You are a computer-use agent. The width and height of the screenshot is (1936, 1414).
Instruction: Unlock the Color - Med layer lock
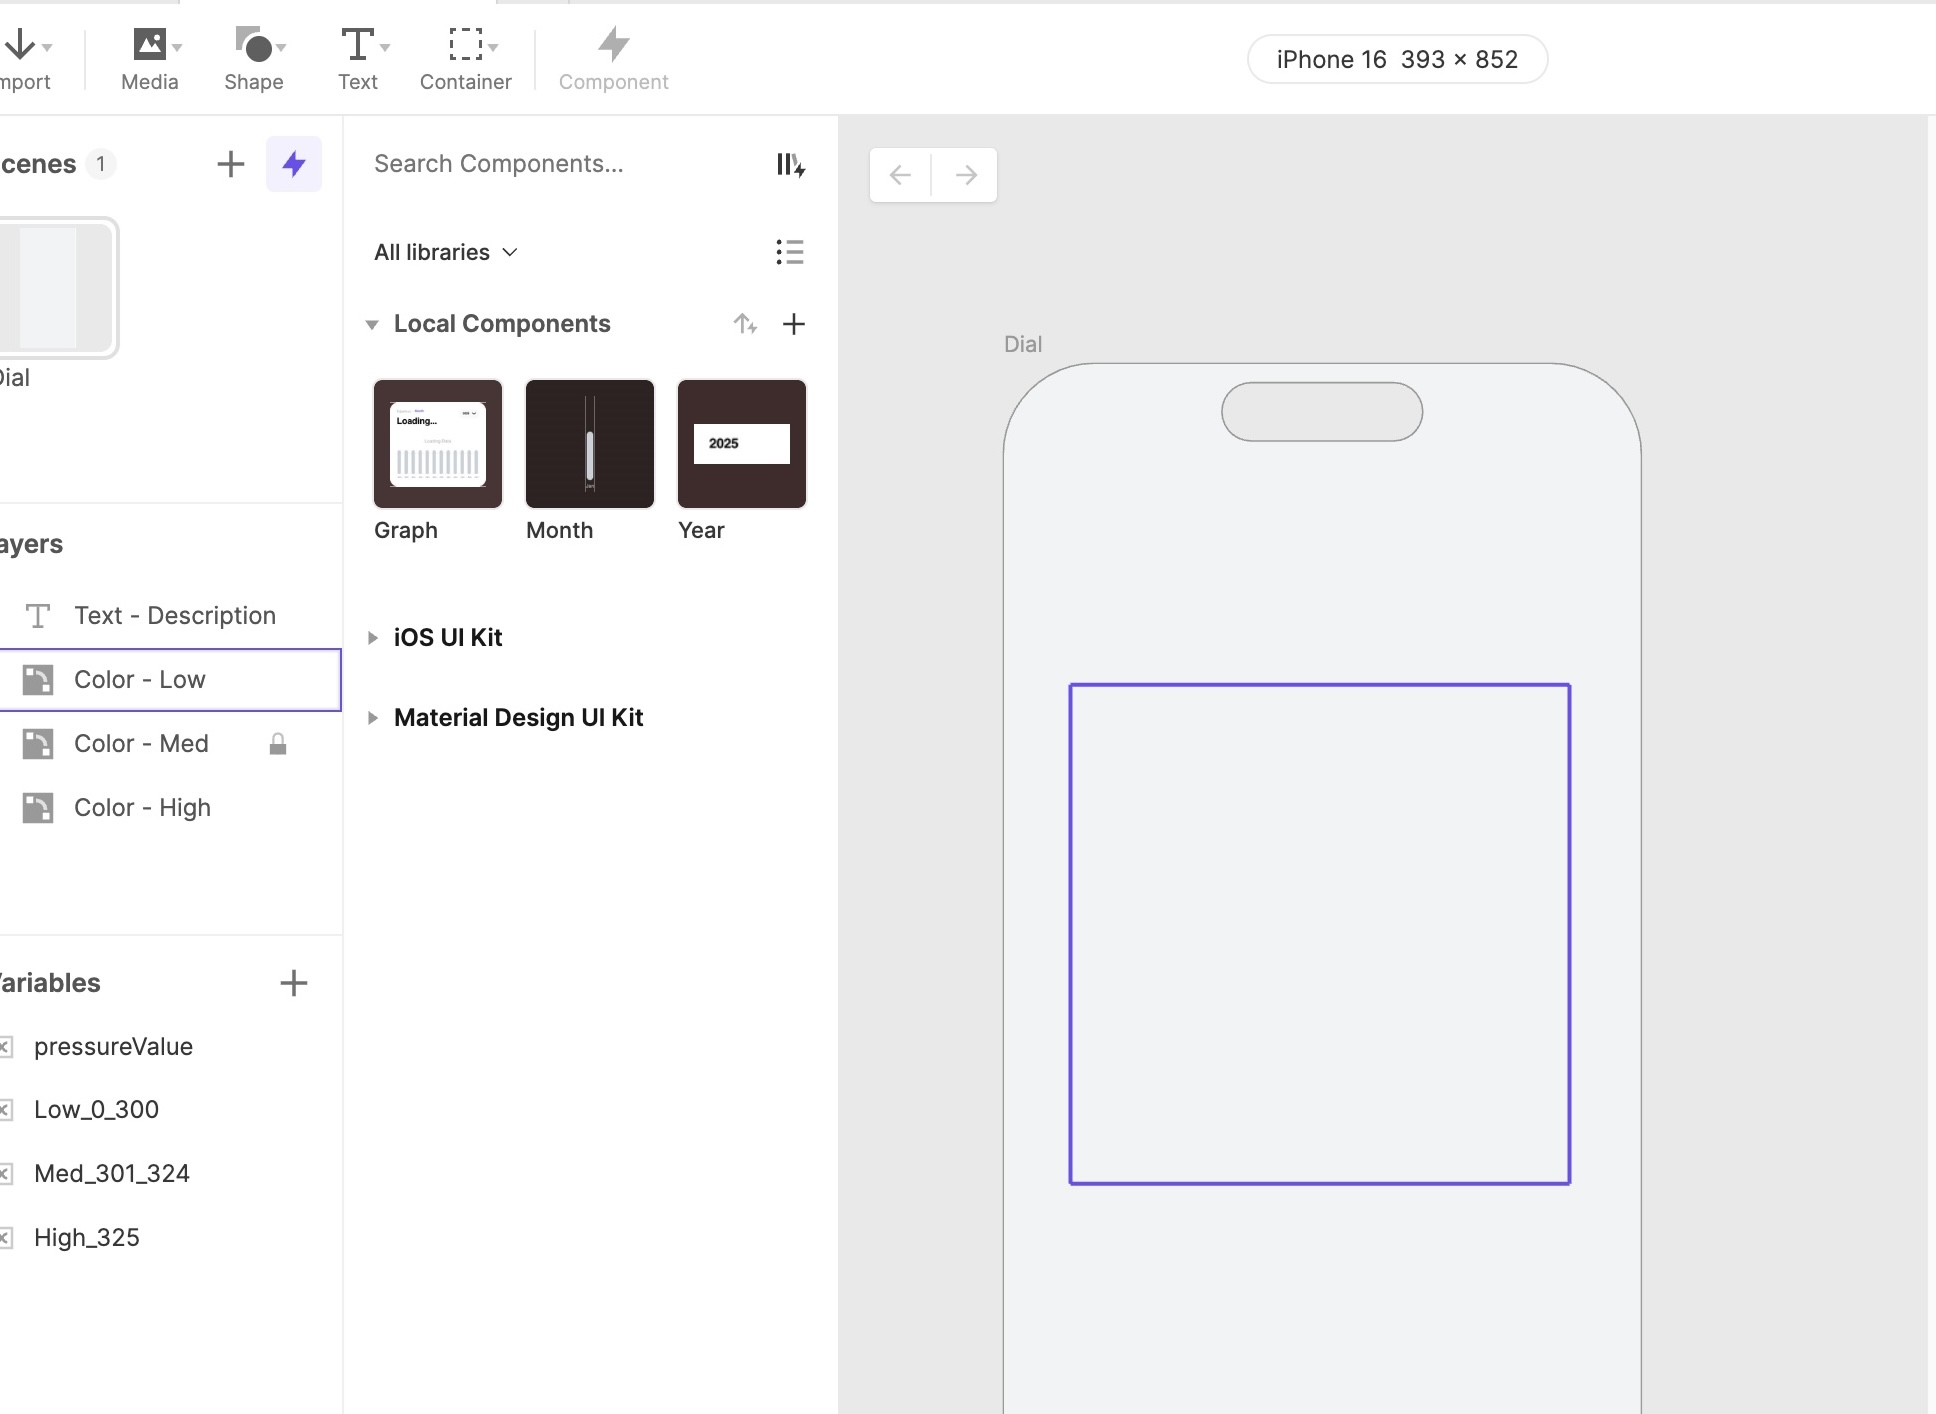[x=278, y=744]
